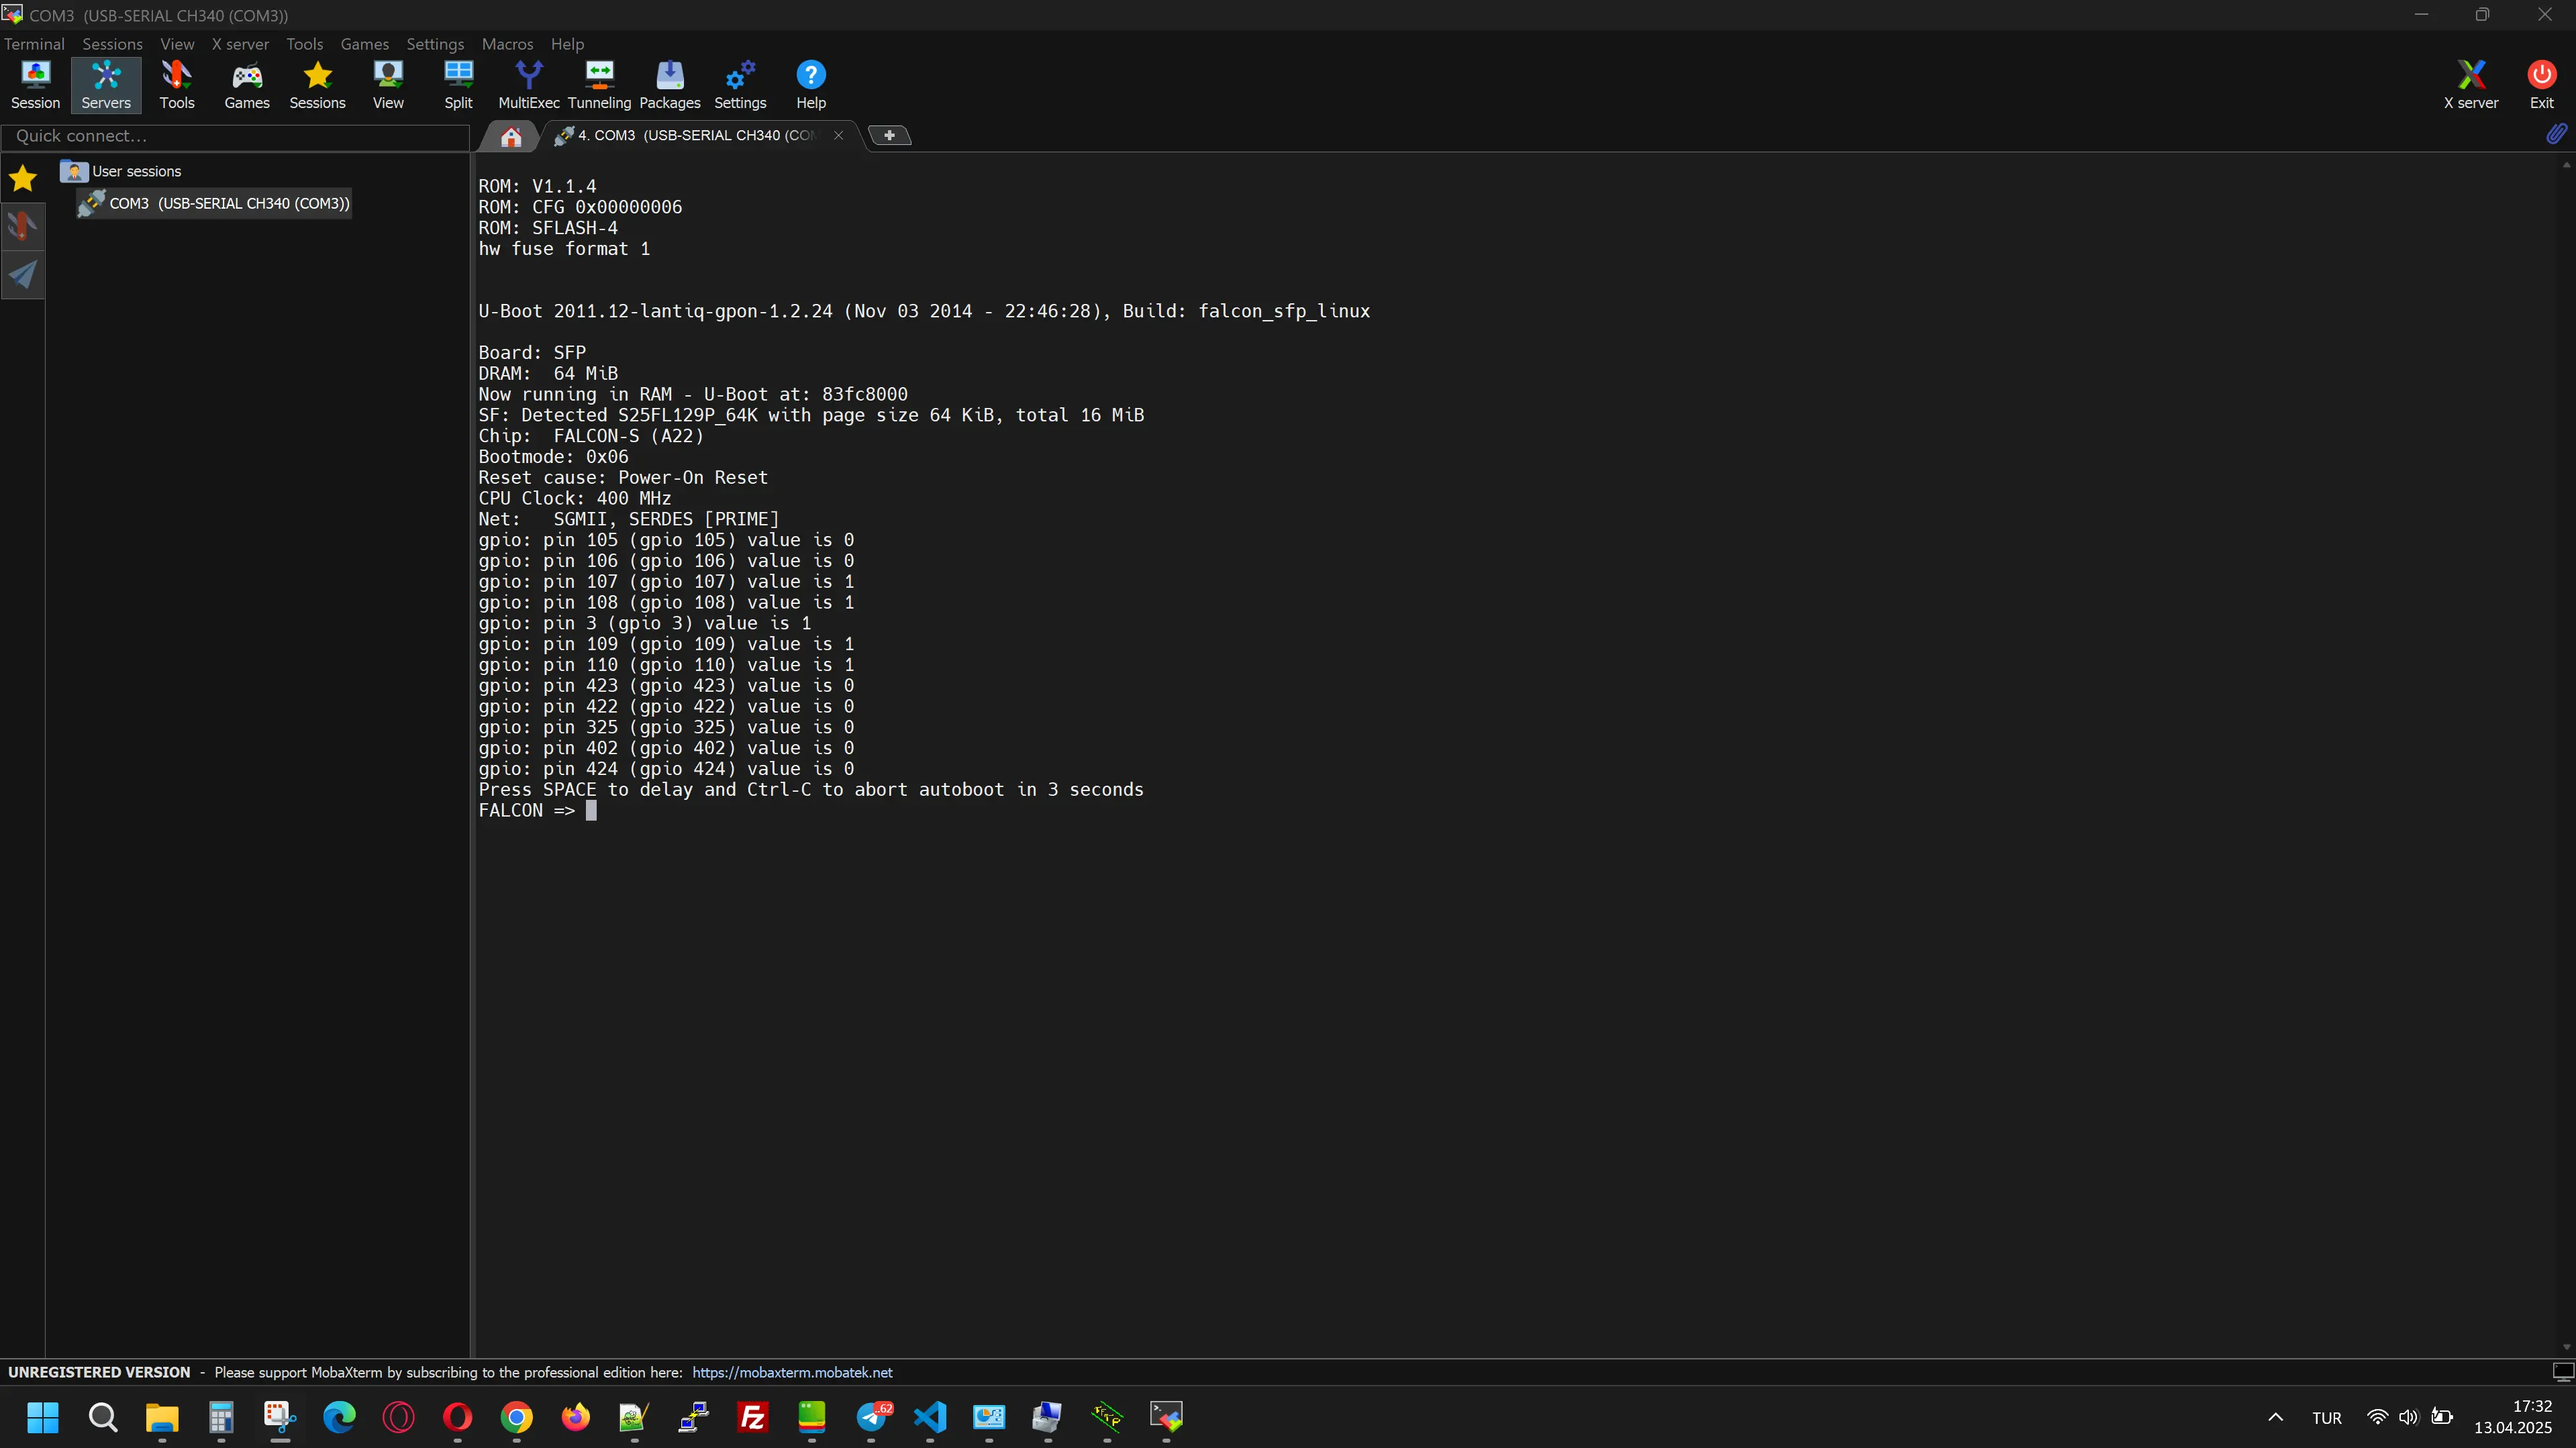Viewport: 2576px width, 1448px height.
Task: Open Microsoft Edge from taskbar
Action: (339, 1417)
